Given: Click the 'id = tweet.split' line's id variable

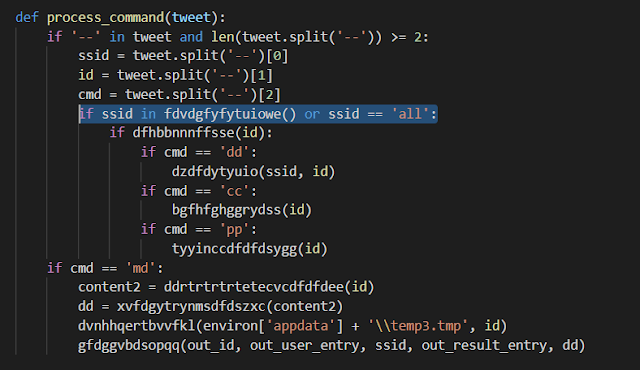Looking at the screenshot, I should click(86, 75).
